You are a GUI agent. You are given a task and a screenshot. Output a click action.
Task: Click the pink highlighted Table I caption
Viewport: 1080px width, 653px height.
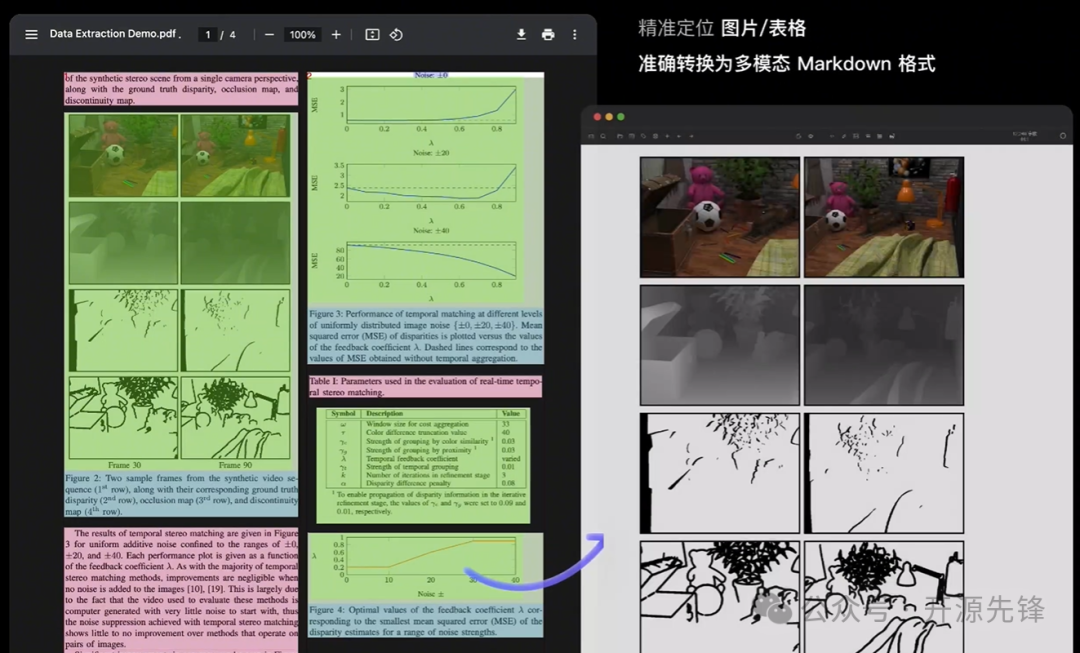[426, 387]
